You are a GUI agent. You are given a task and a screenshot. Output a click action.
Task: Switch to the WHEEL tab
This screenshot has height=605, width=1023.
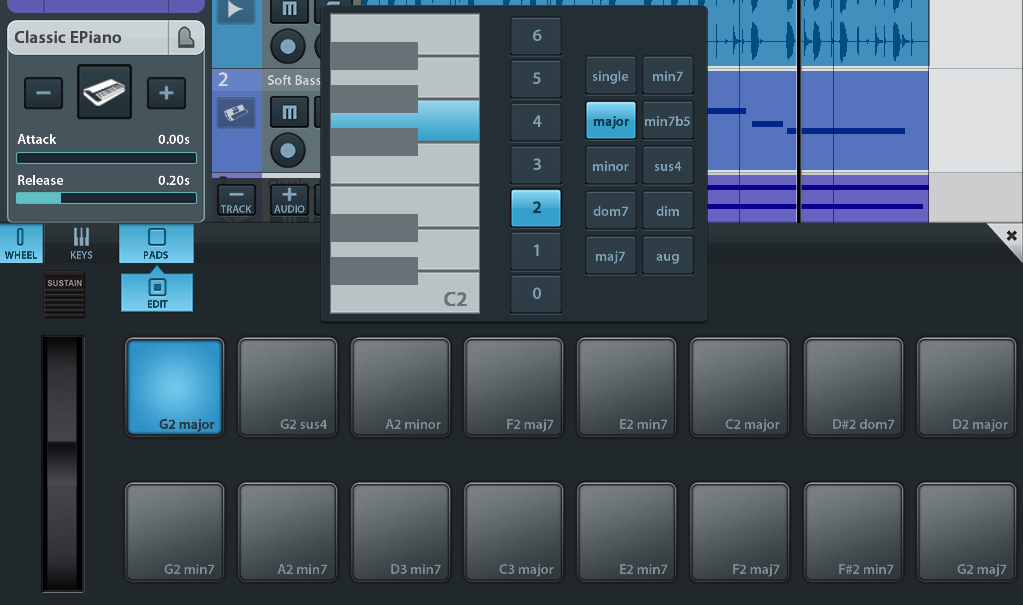coord(21,243)
